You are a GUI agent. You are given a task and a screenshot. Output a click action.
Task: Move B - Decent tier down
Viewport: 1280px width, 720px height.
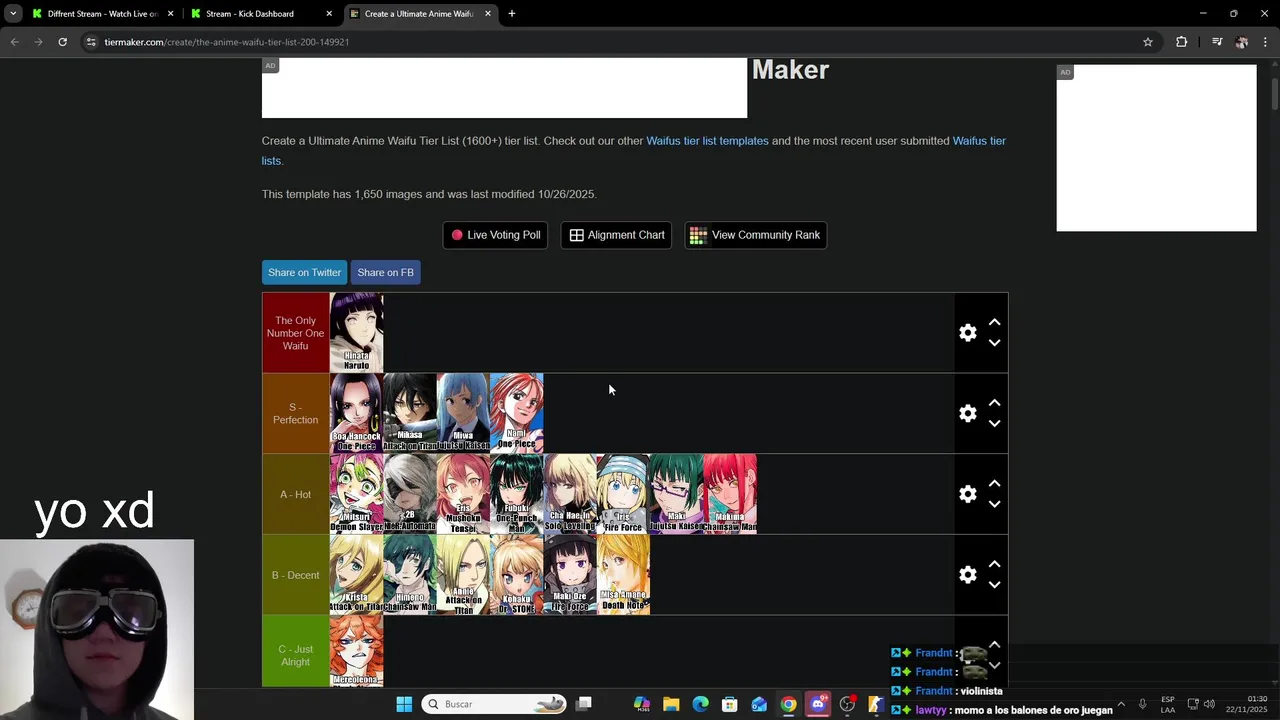click(994, 585)
